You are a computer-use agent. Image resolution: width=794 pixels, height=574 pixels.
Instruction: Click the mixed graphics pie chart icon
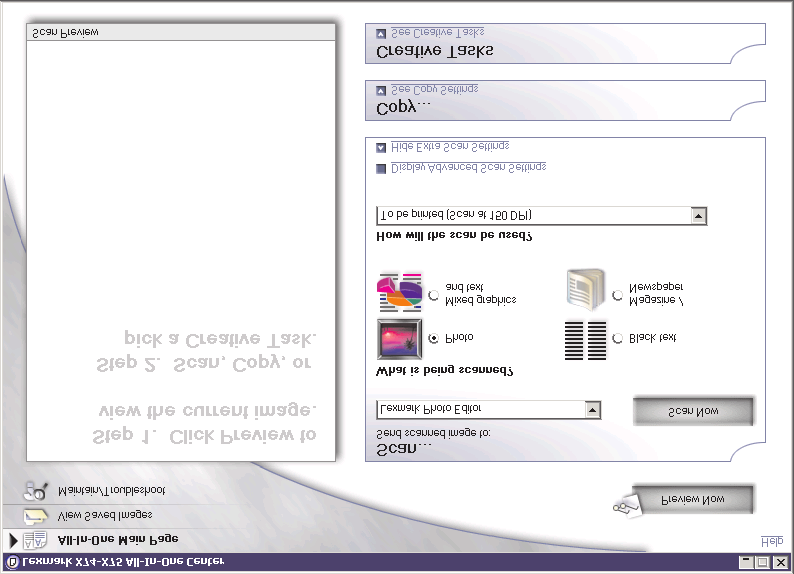[x=400, y=292]
